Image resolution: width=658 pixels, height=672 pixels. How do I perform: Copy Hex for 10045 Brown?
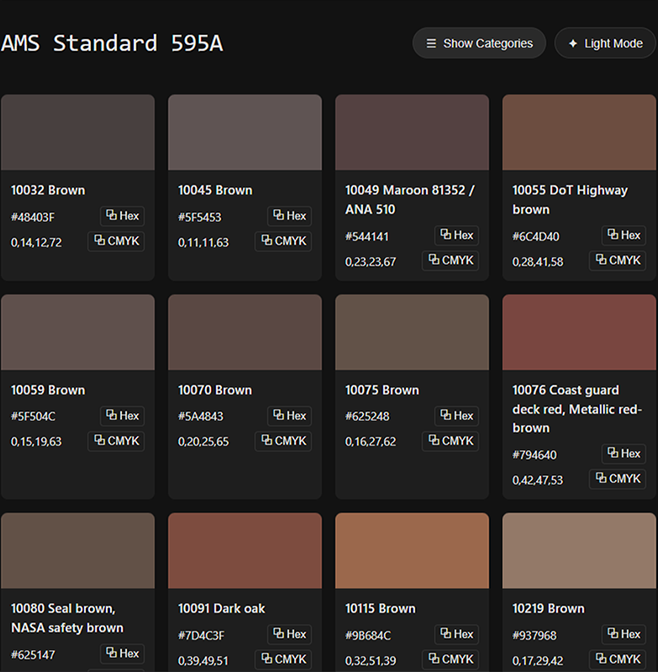point(289,216)
